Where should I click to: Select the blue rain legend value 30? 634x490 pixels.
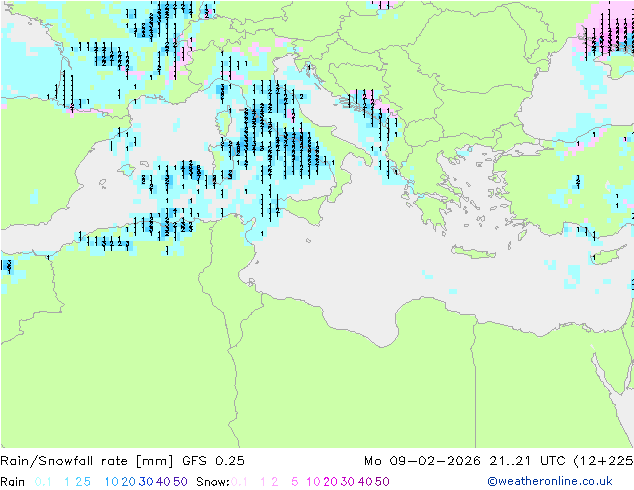(x=146, y=482)
